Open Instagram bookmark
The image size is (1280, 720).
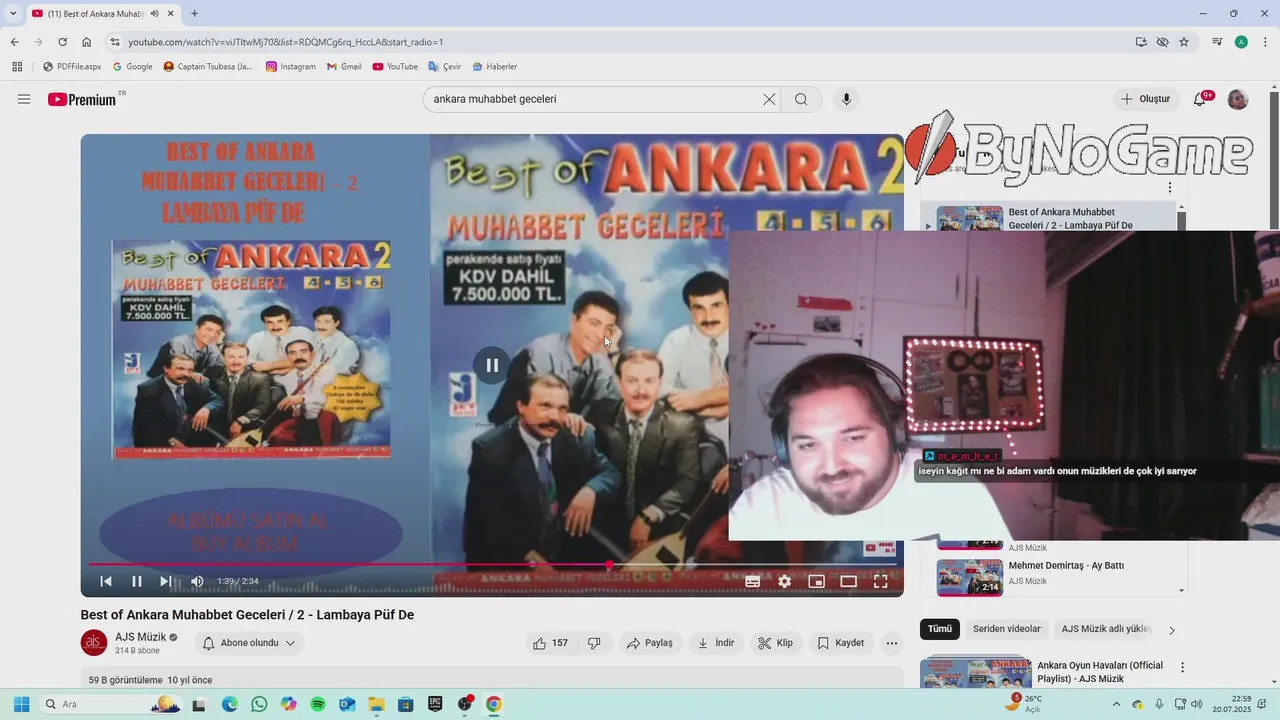pyautogui.click(x=291, y=67)
